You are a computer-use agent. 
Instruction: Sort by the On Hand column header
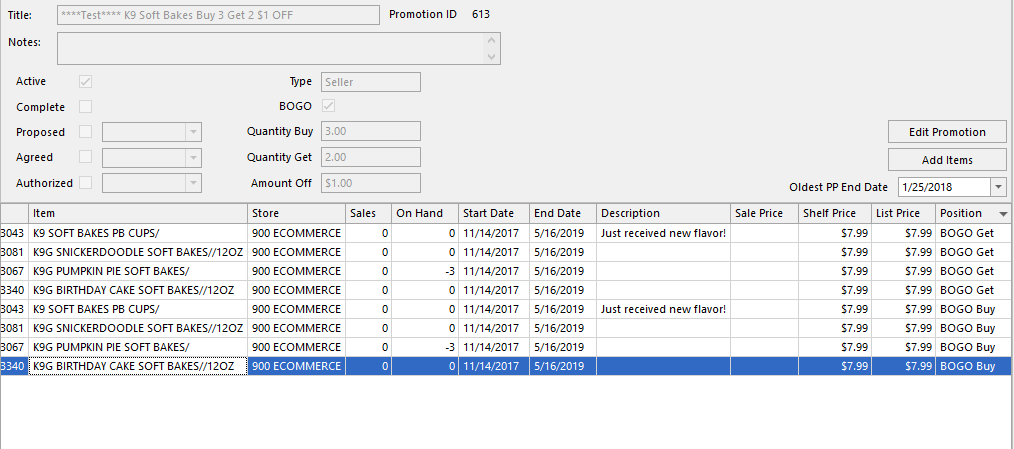point(425,213)
